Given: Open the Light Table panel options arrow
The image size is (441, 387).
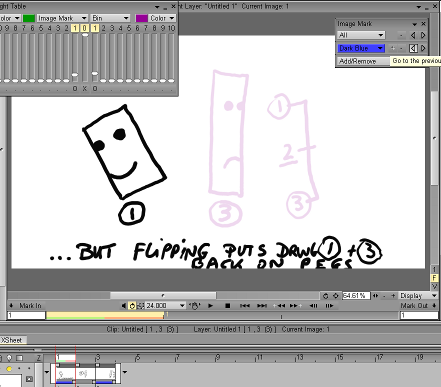Looking at the screenshot, I should tap(157, 7).
